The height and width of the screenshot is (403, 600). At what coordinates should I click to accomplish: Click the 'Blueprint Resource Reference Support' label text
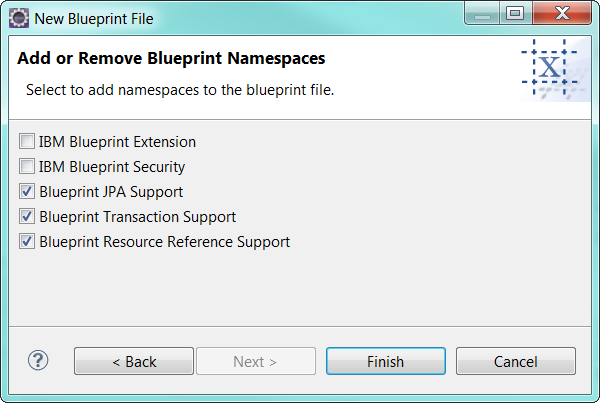164,242
